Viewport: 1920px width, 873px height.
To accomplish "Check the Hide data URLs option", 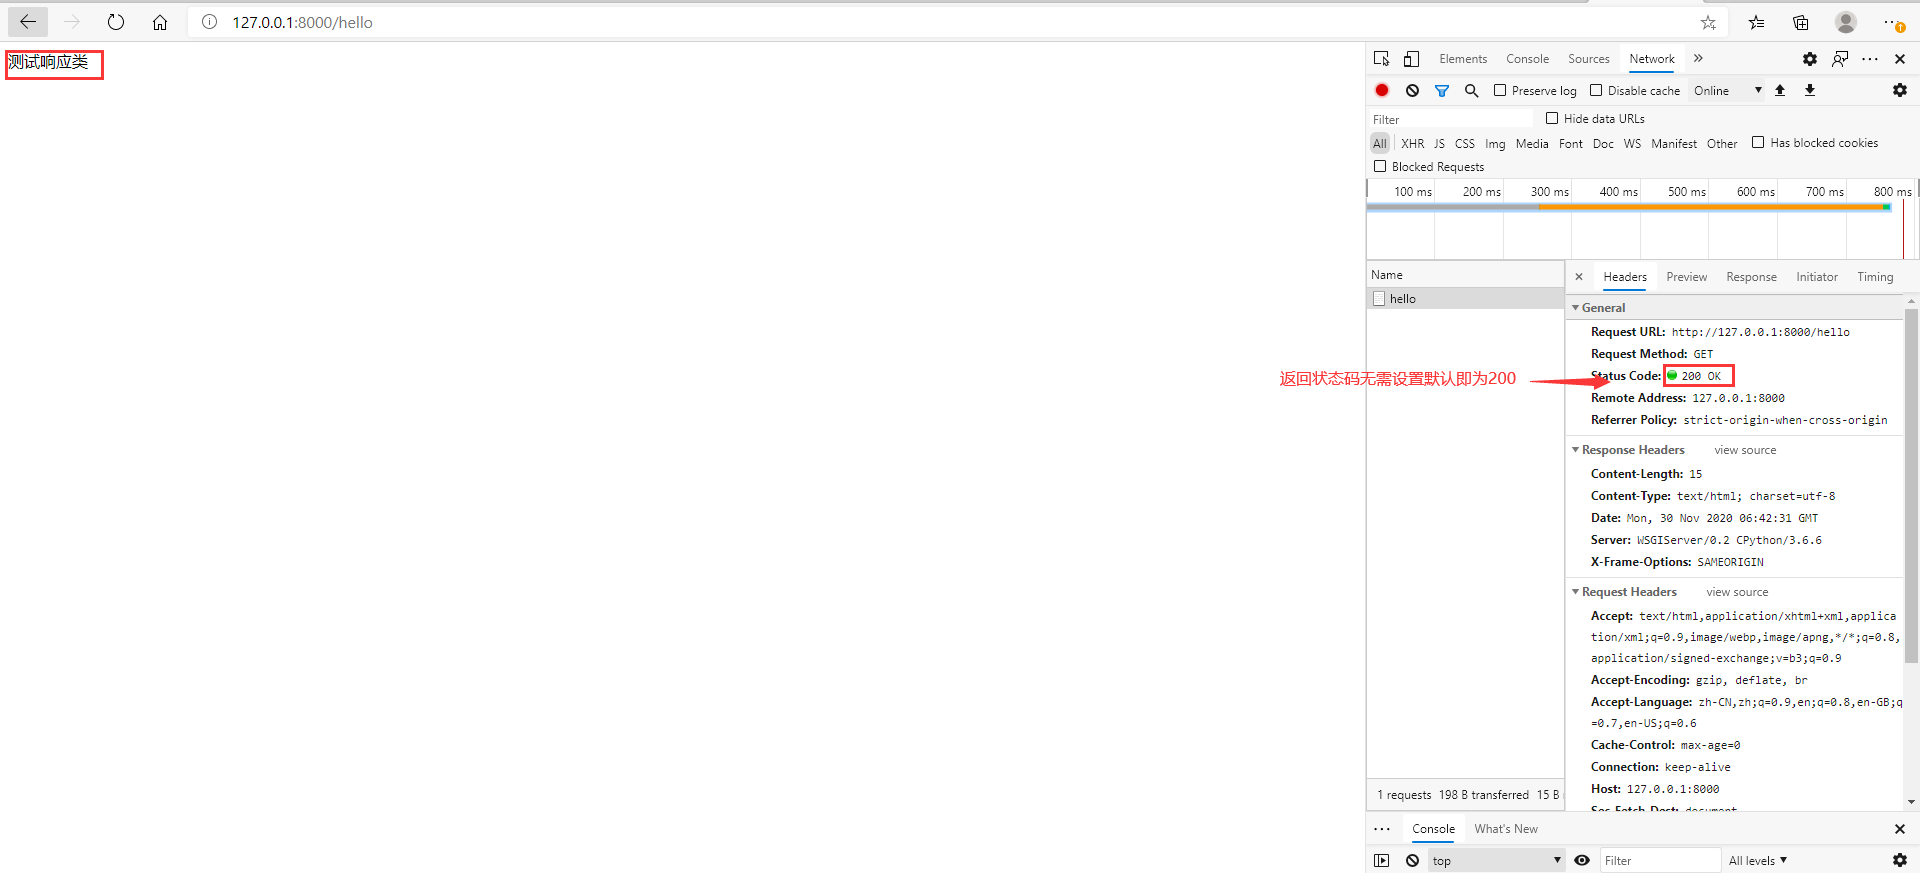I will tap(1552, 118).
